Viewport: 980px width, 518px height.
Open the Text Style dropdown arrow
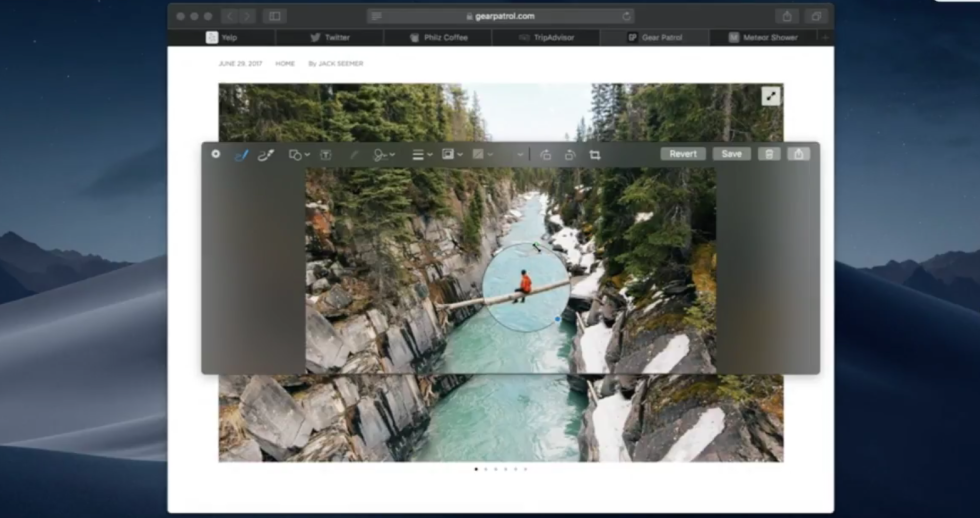pos(520,155)
